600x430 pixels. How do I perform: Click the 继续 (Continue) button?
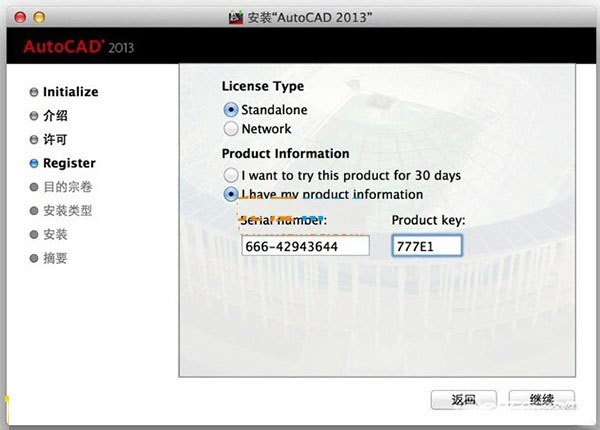click(541, 400)
